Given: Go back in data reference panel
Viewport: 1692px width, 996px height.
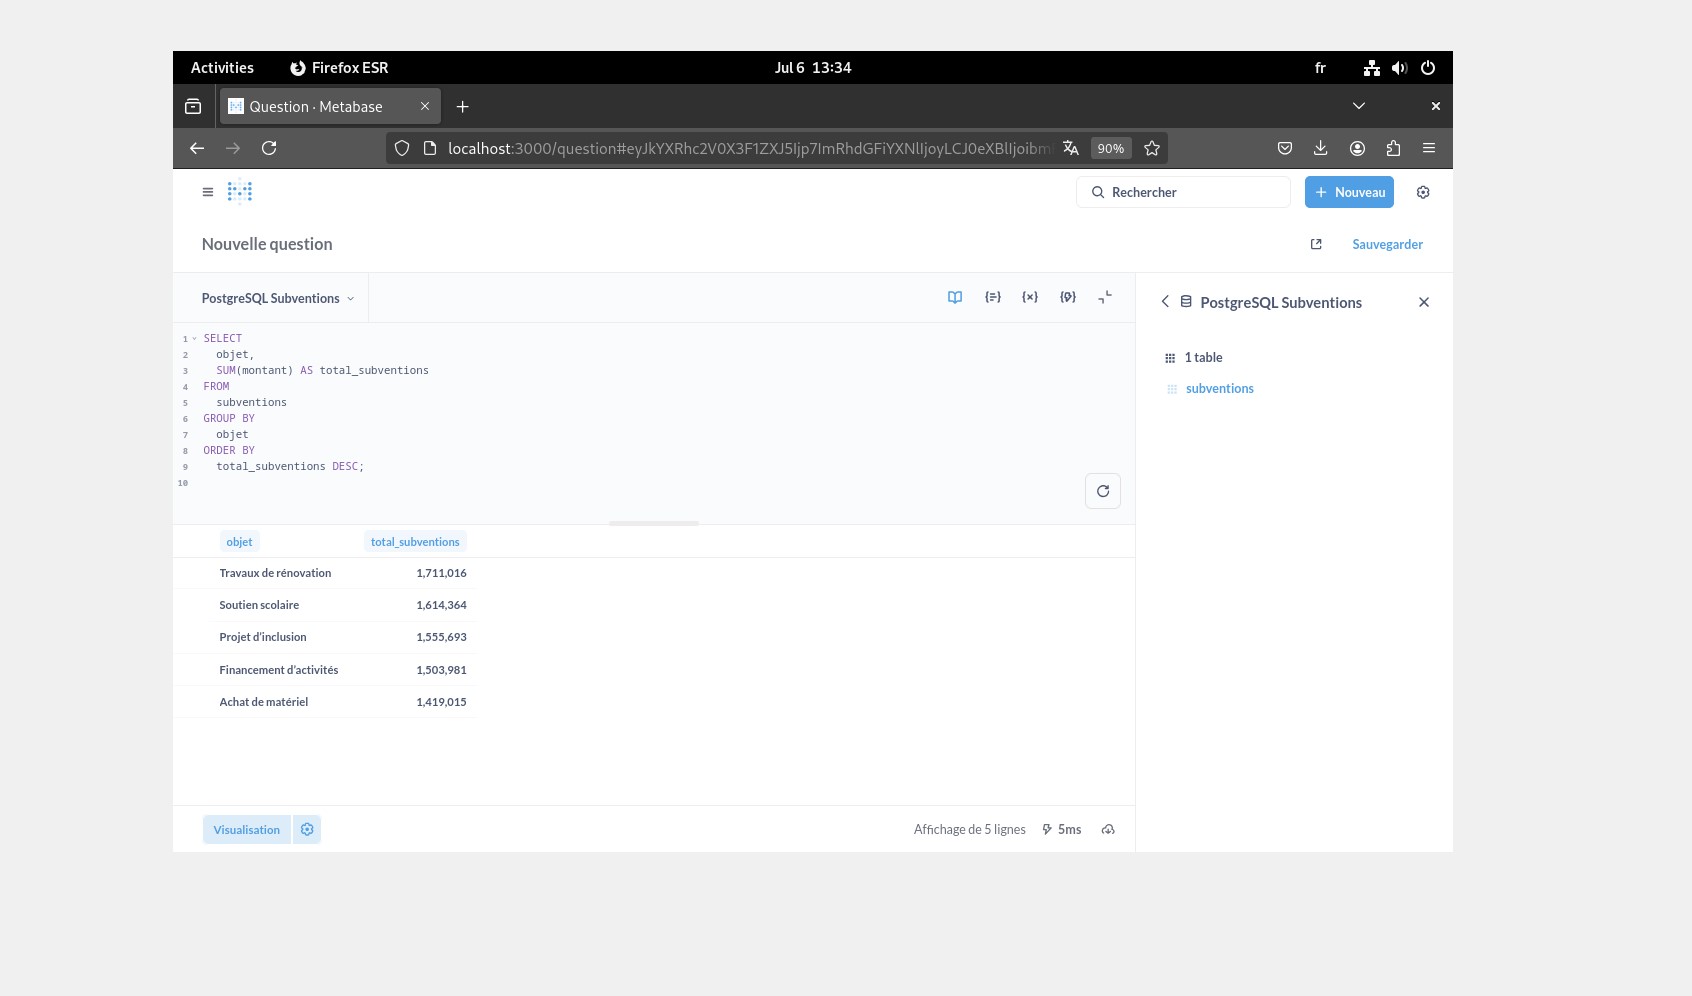Looking at the screenshot, I should pyautogui.click(x=1165, y=302).
